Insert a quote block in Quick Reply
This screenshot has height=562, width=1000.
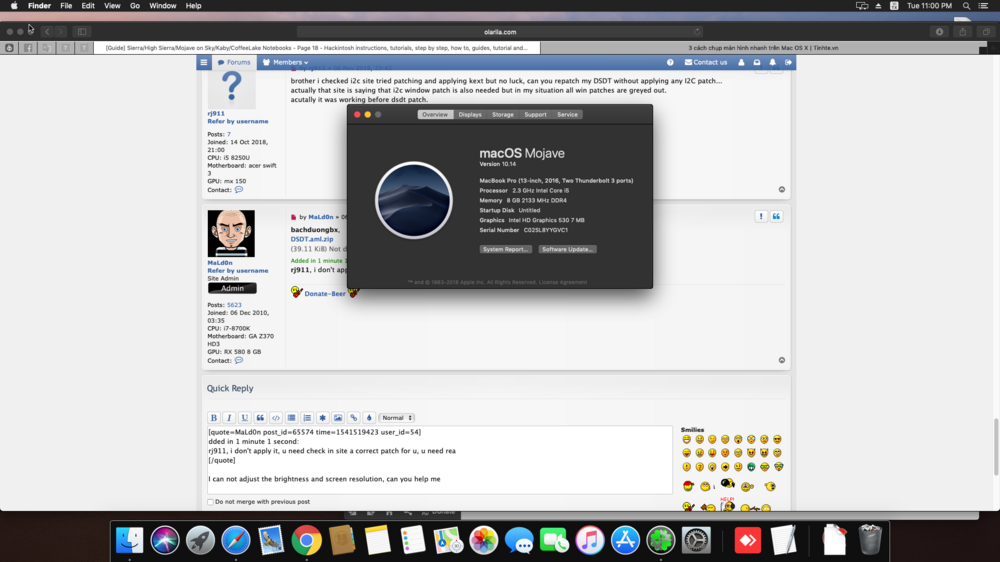(x=260, y=418)
